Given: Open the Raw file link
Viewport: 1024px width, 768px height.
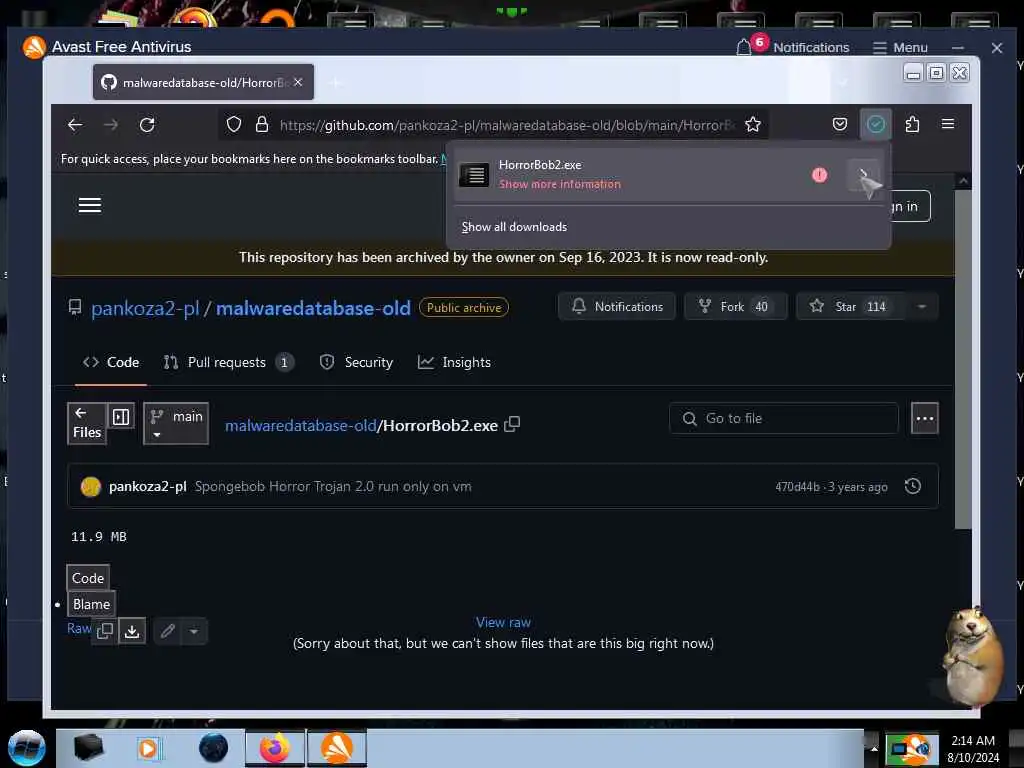Looking at the screenshot, I should (79, 628).
